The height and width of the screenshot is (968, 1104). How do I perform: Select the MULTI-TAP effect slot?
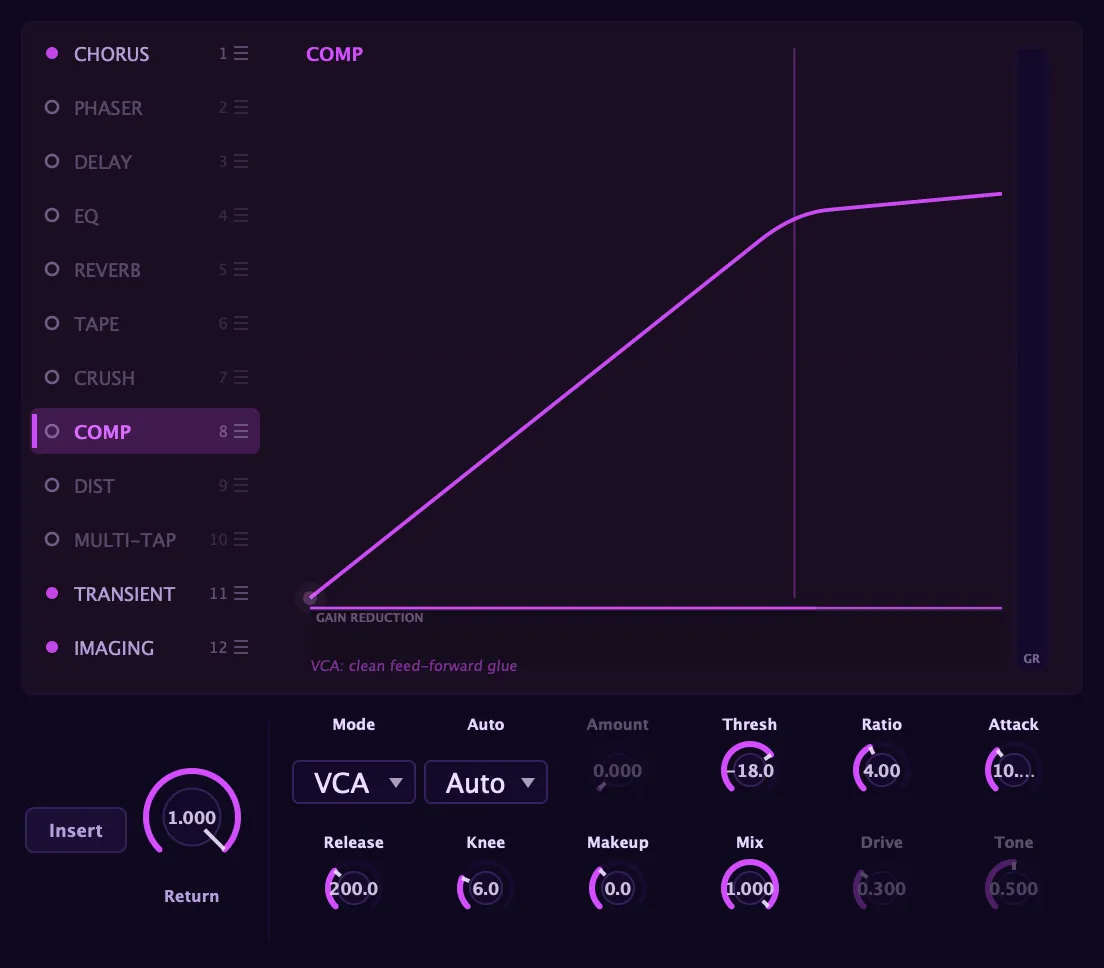coord(146,539)
